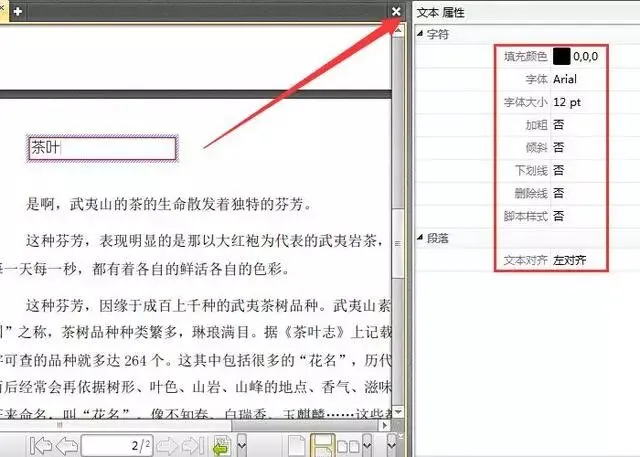Change the font size 12 pt
Screen dimensions: 640x457
[567, 102]
